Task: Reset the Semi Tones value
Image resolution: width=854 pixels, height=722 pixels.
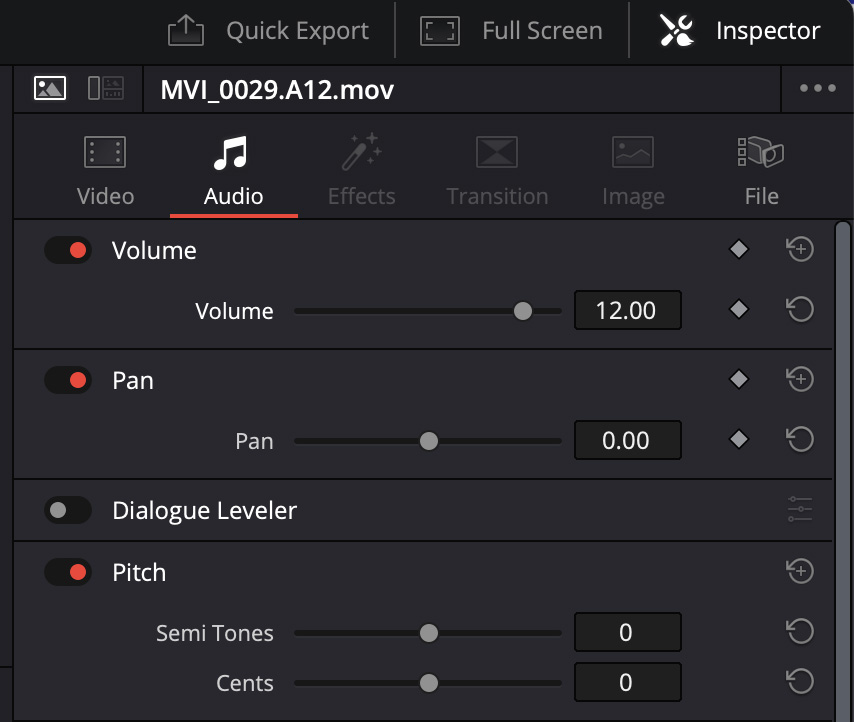Action: pos(799,632)
